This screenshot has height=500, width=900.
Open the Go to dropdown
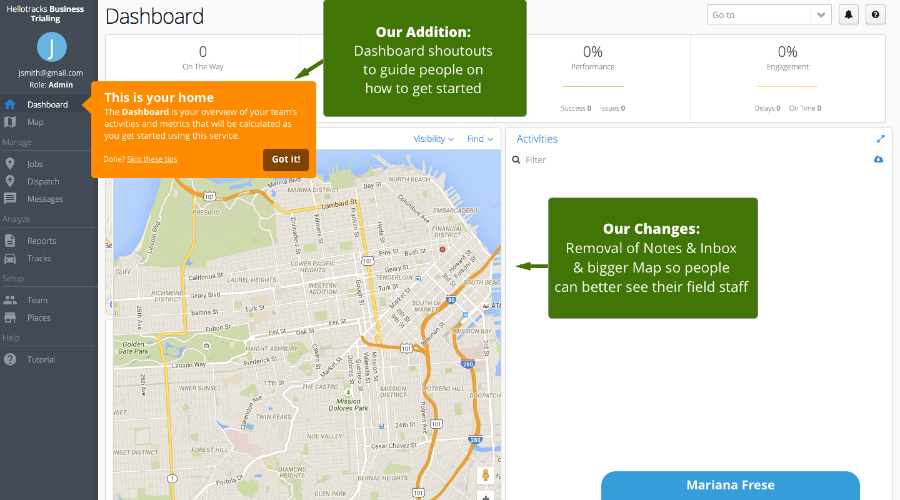click(x=768, y=15)
